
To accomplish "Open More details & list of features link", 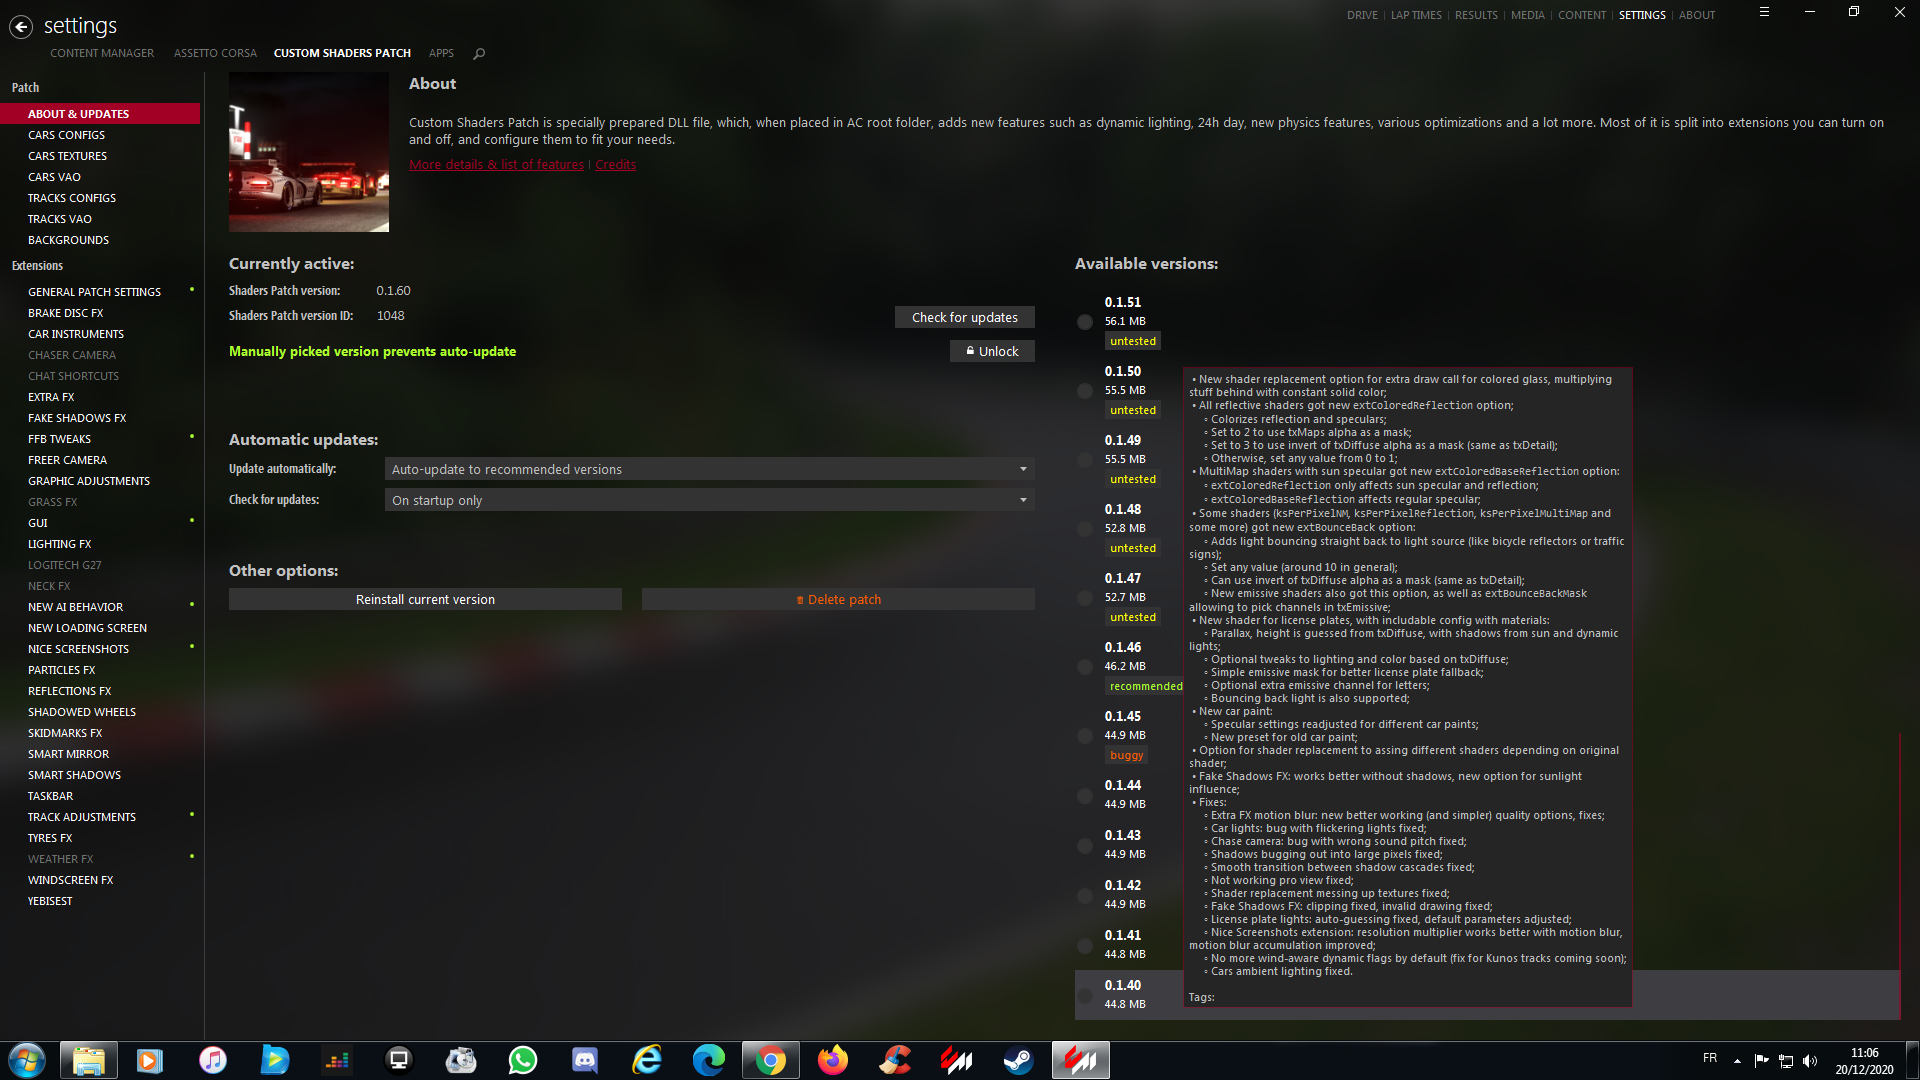I will coord(496,165).
